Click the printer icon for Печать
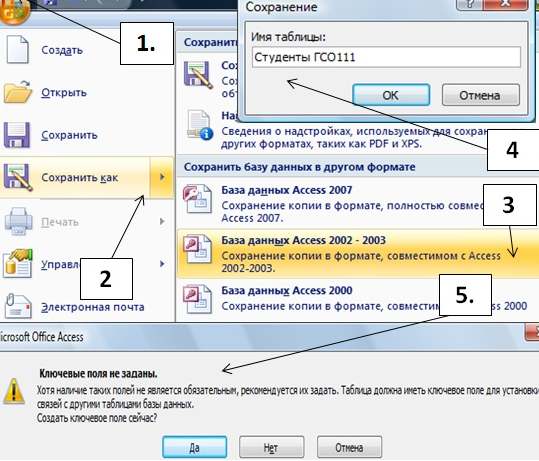This screenshot has height=461, width=539. click(19, 221)
